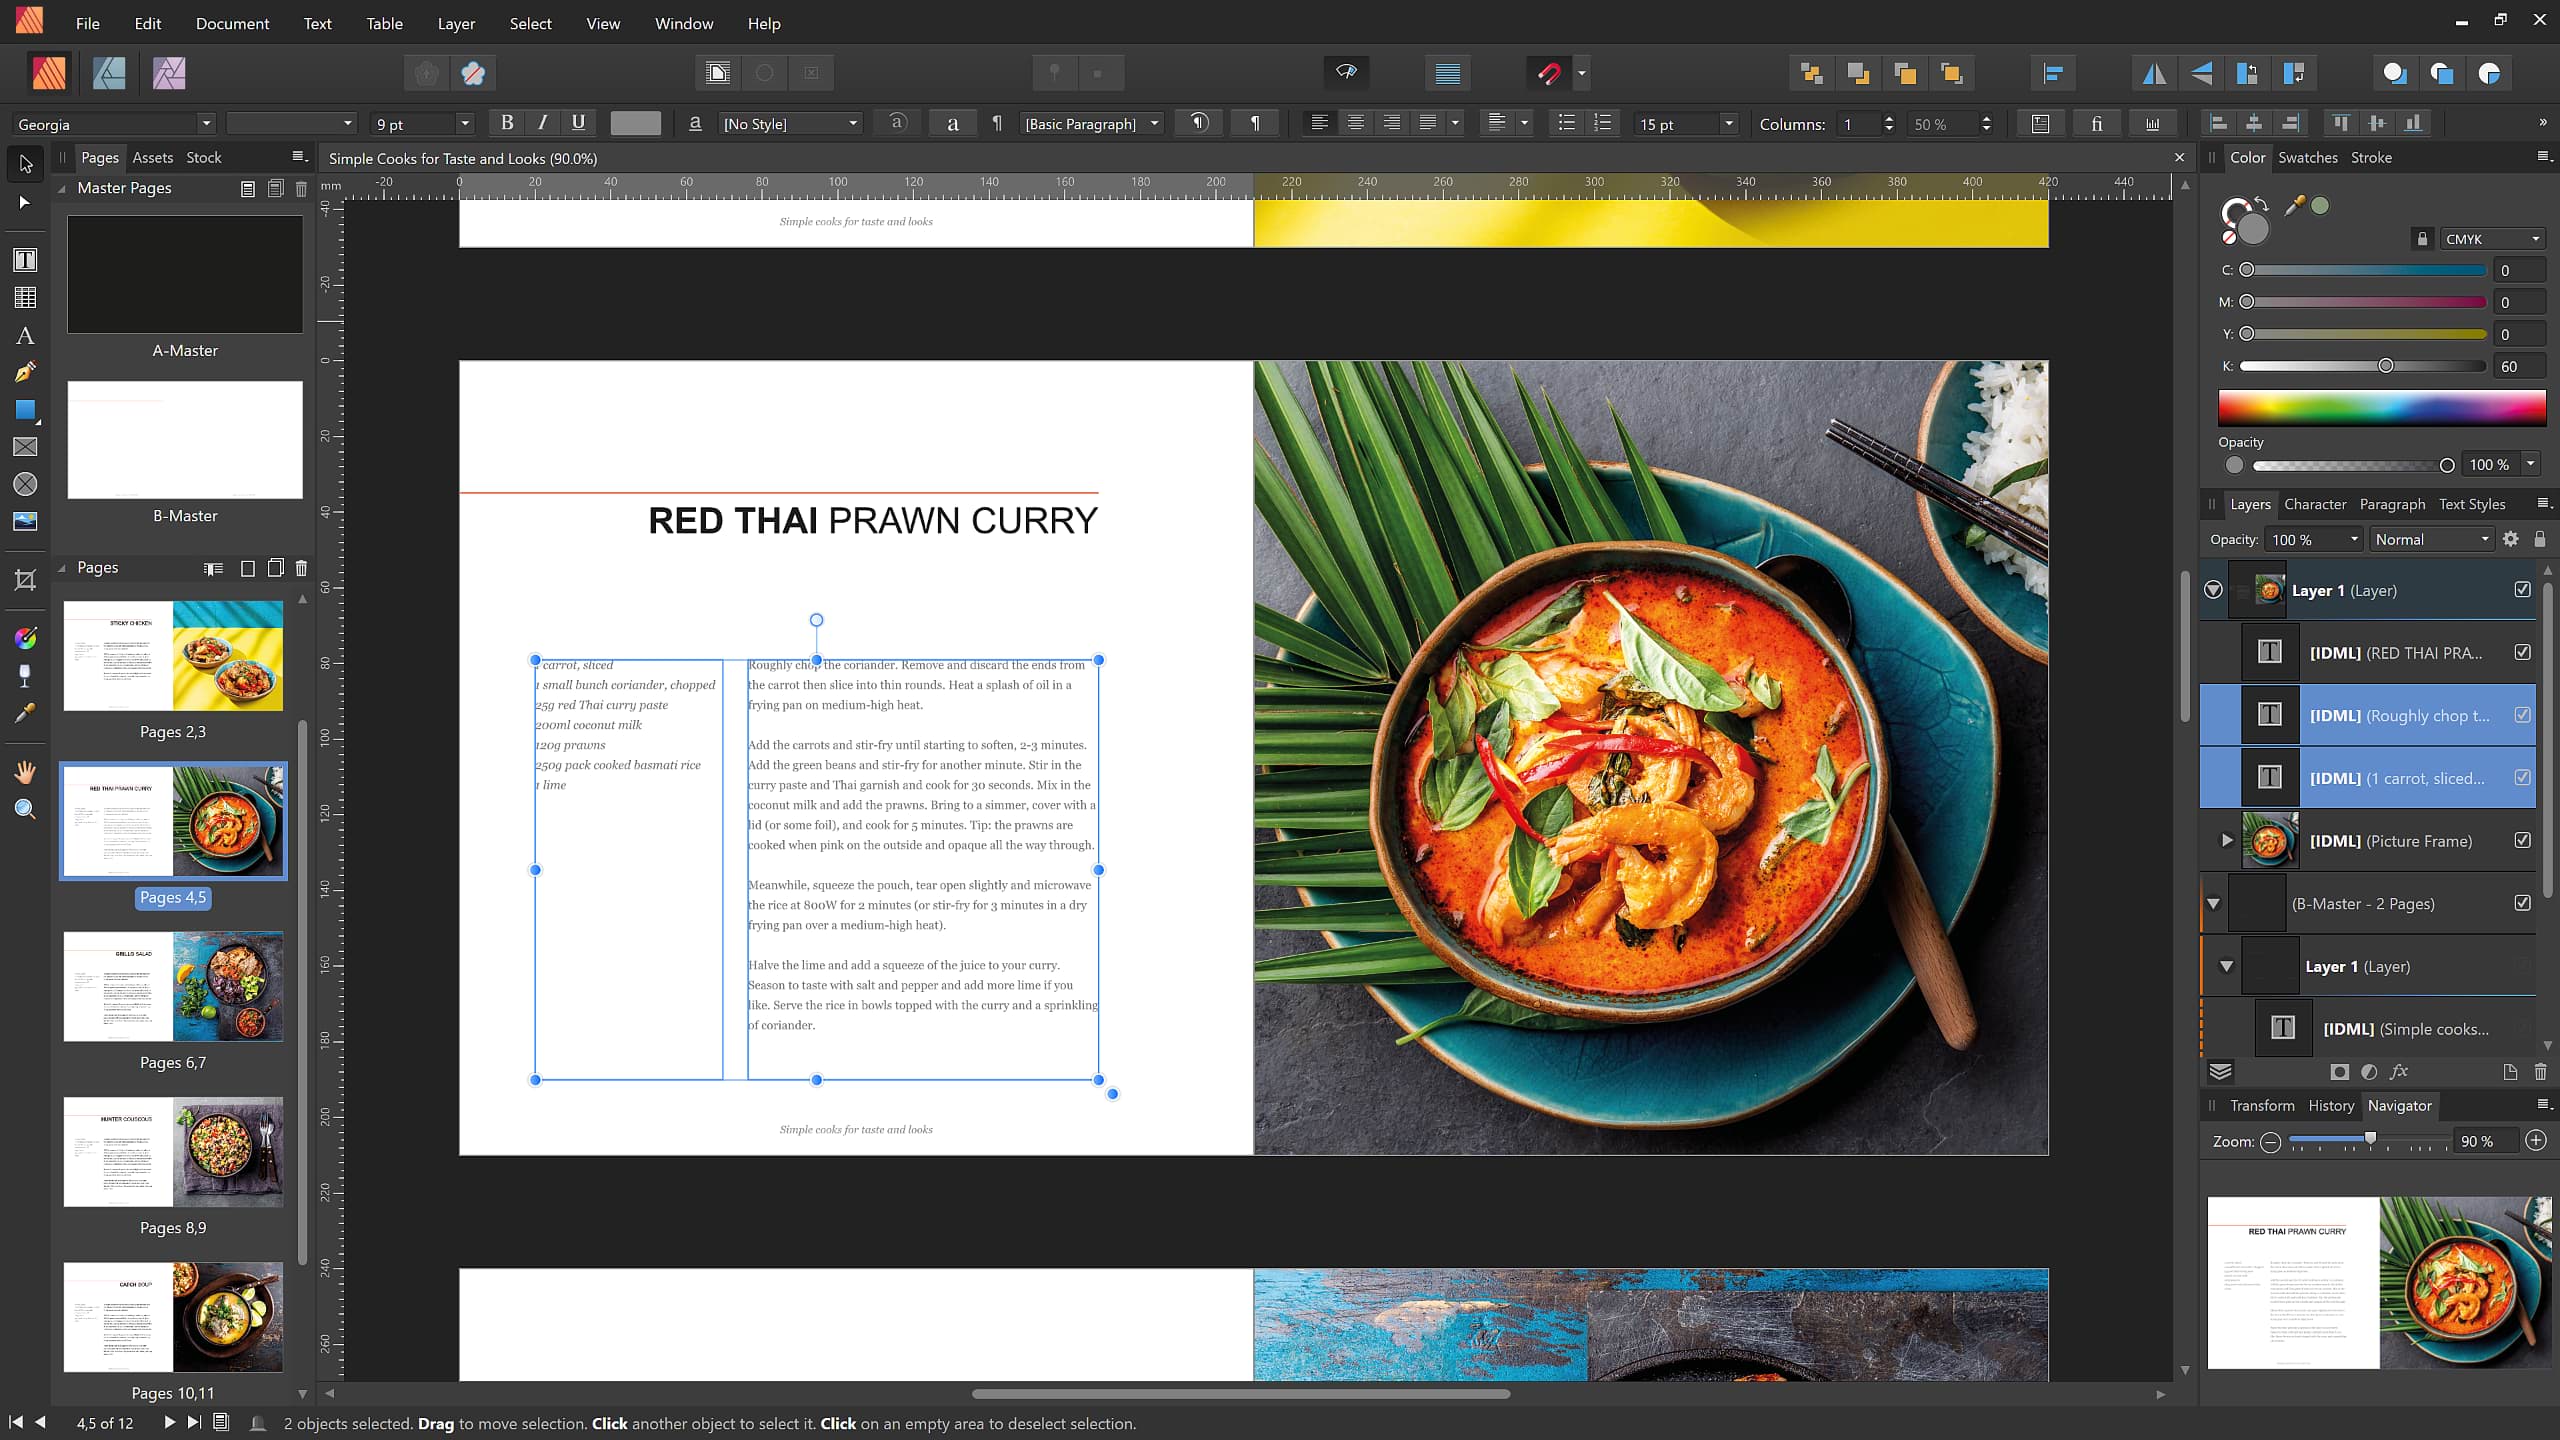Select the Table tool
2560x1440 pixels.
coord(25,297)
